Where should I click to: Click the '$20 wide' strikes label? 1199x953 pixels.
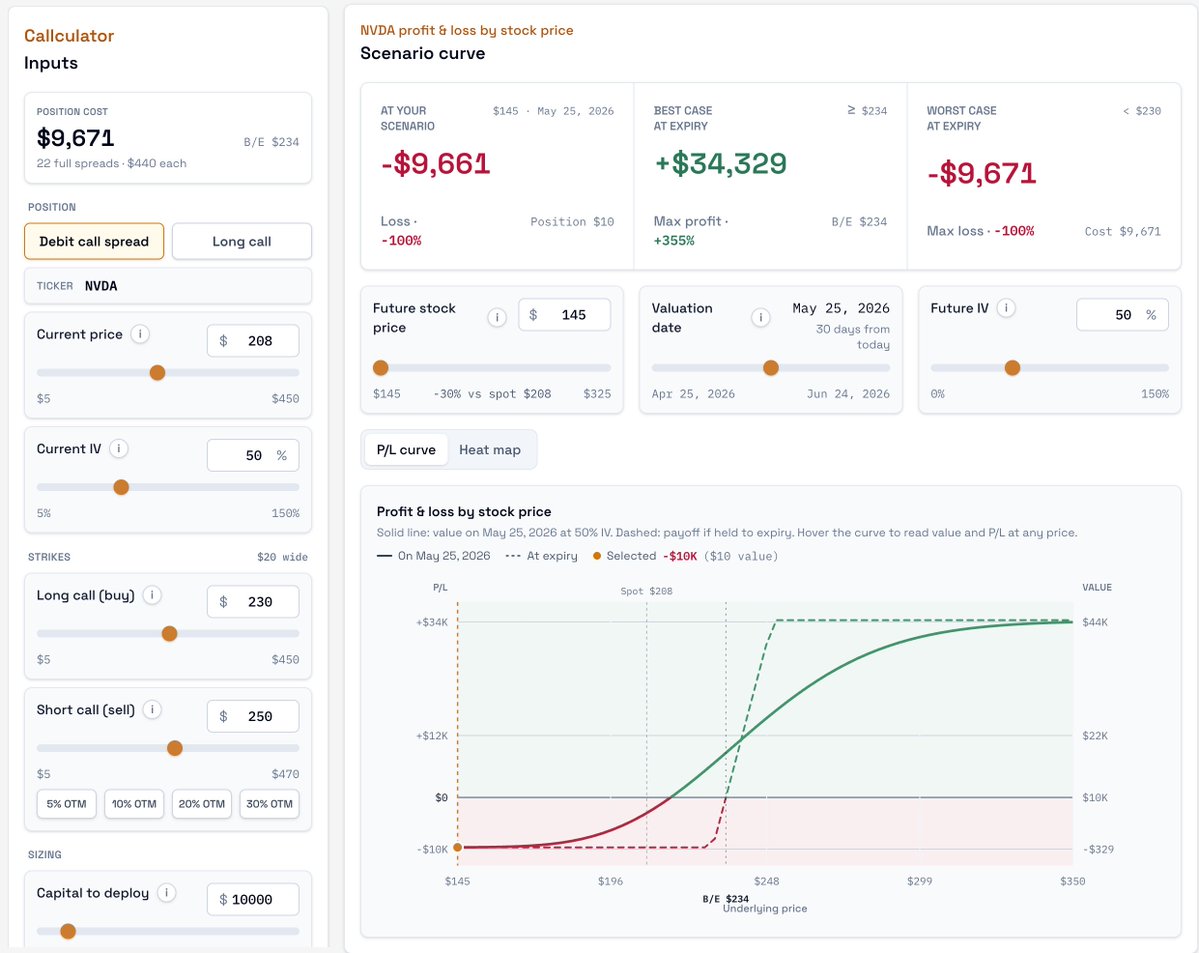(282, 557)
